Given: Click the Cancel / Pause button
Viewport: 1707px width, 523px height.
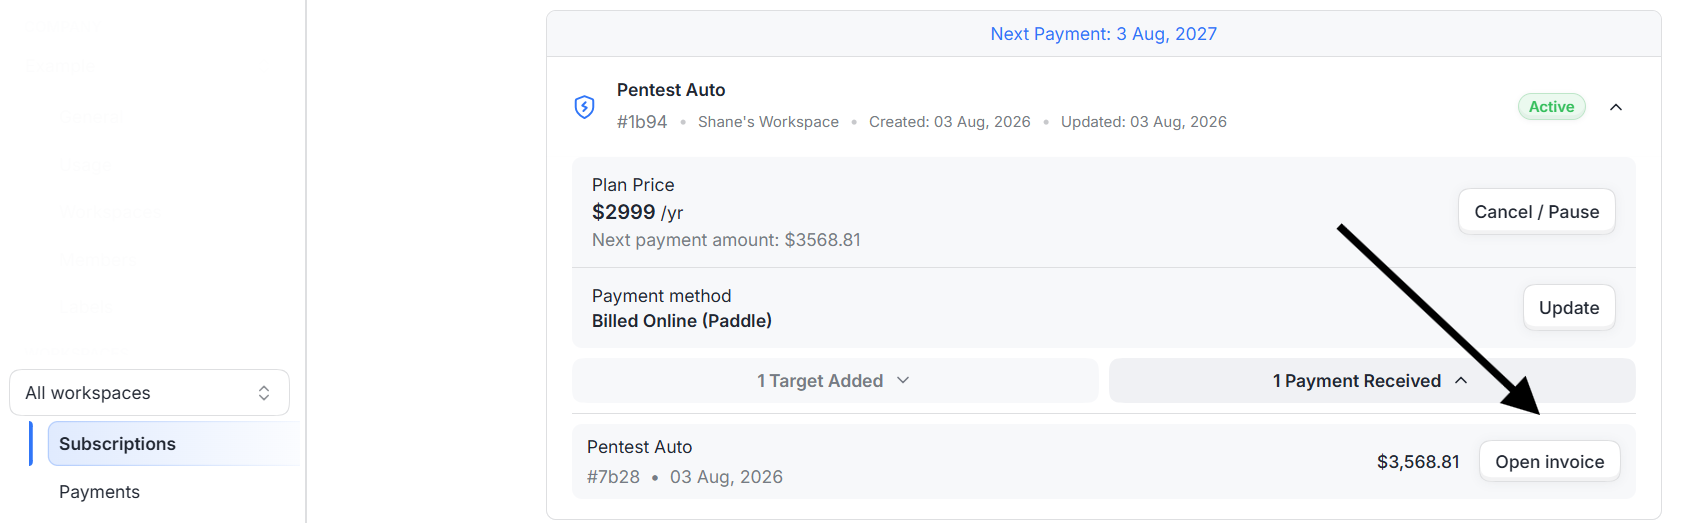Looking at the screenshot, I should pyautogui.click(x=1536, y=212).
